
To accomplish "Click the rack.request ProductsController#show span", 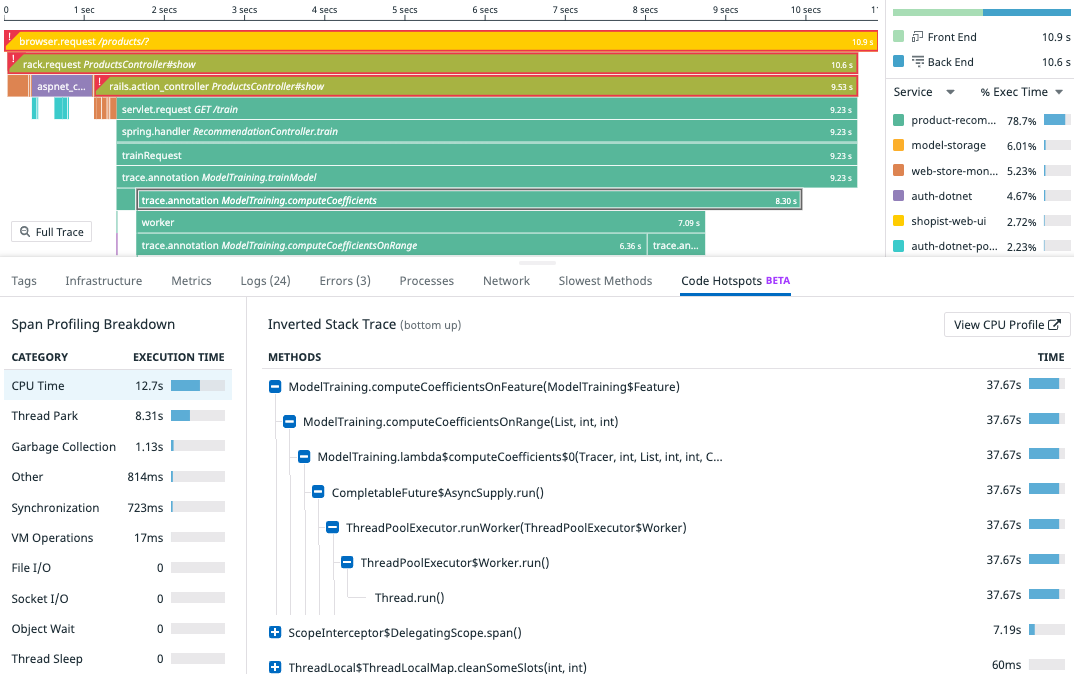I will pyautogui.click(x=433, y=64).
